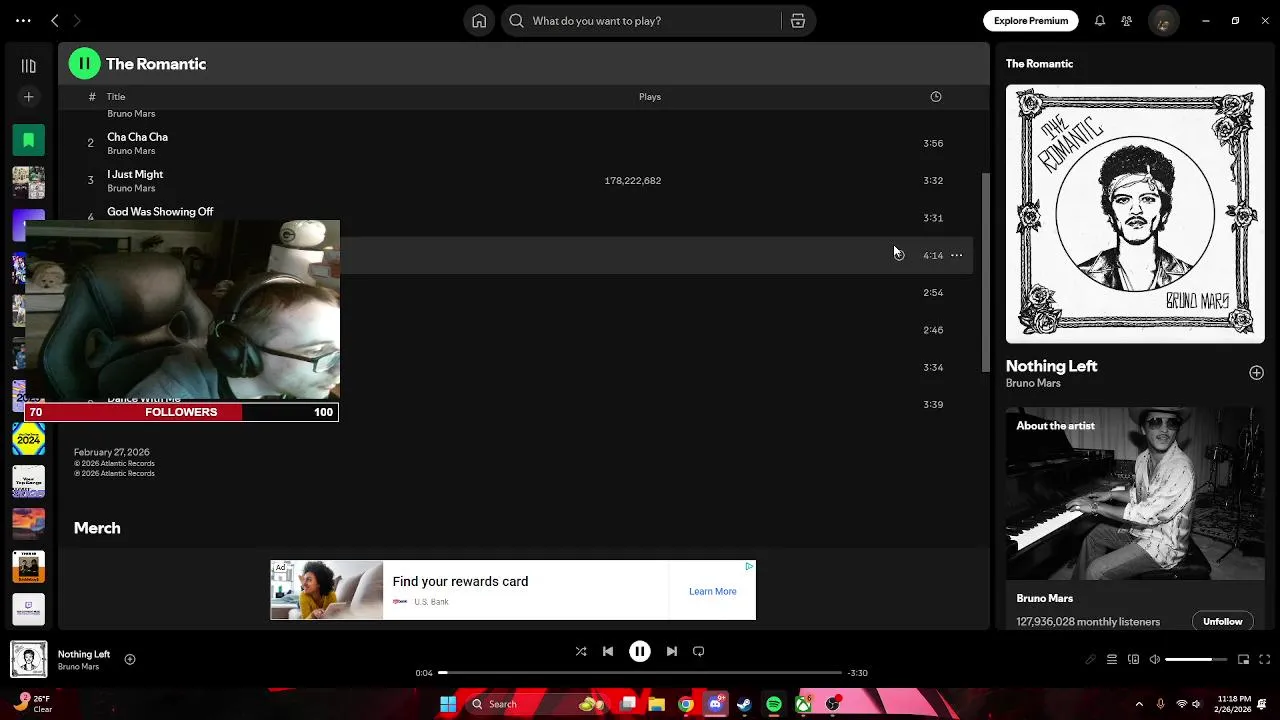This screenshot has height=720, width=1280.
Task: Open the AdChoices icon on the ad
Action: (749, 566)
